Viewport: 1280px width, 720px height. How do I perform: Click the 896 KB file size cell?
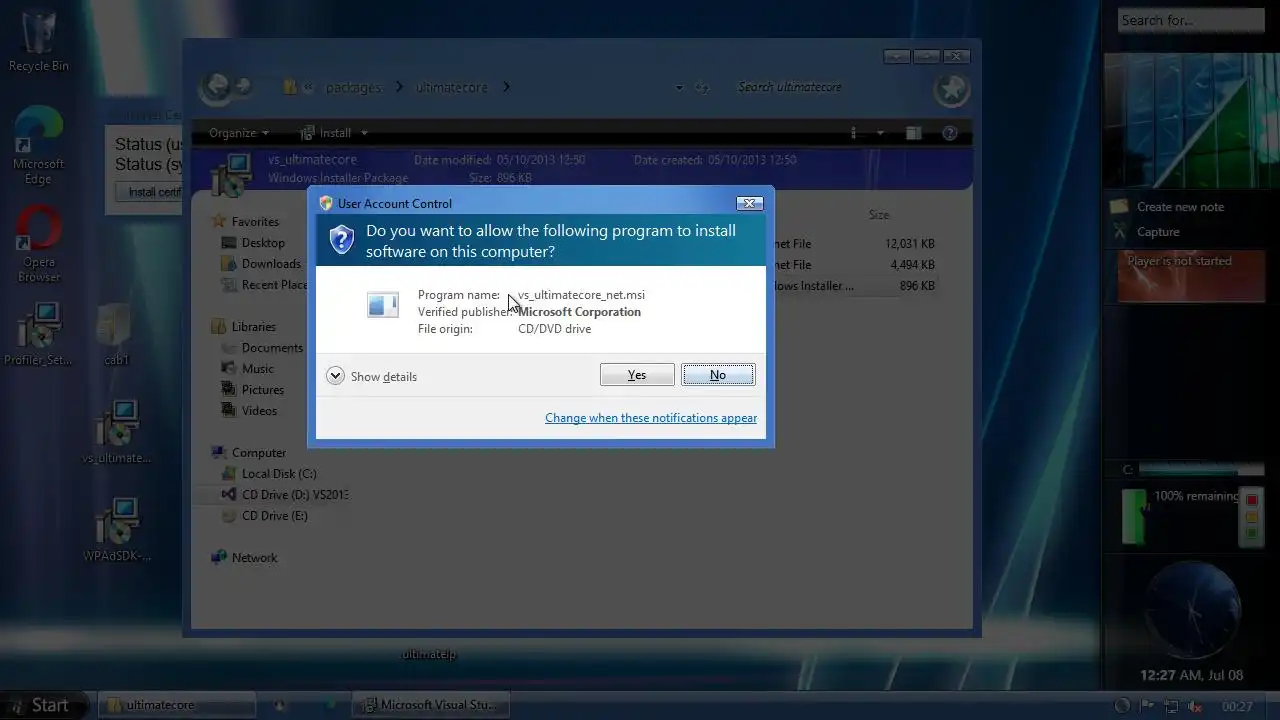[917, 286]
